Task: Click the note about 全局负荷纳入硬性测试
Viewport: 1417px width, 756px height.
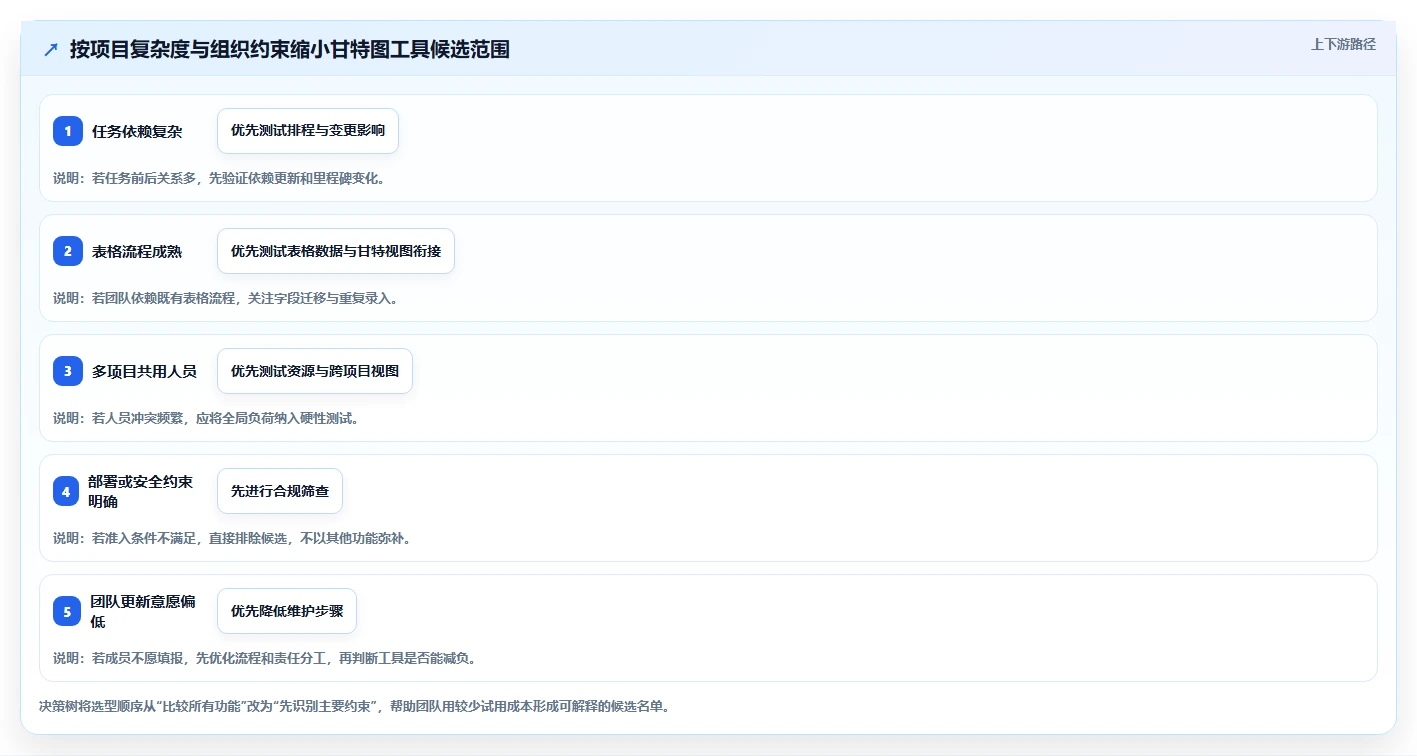Action: (206, 418)
